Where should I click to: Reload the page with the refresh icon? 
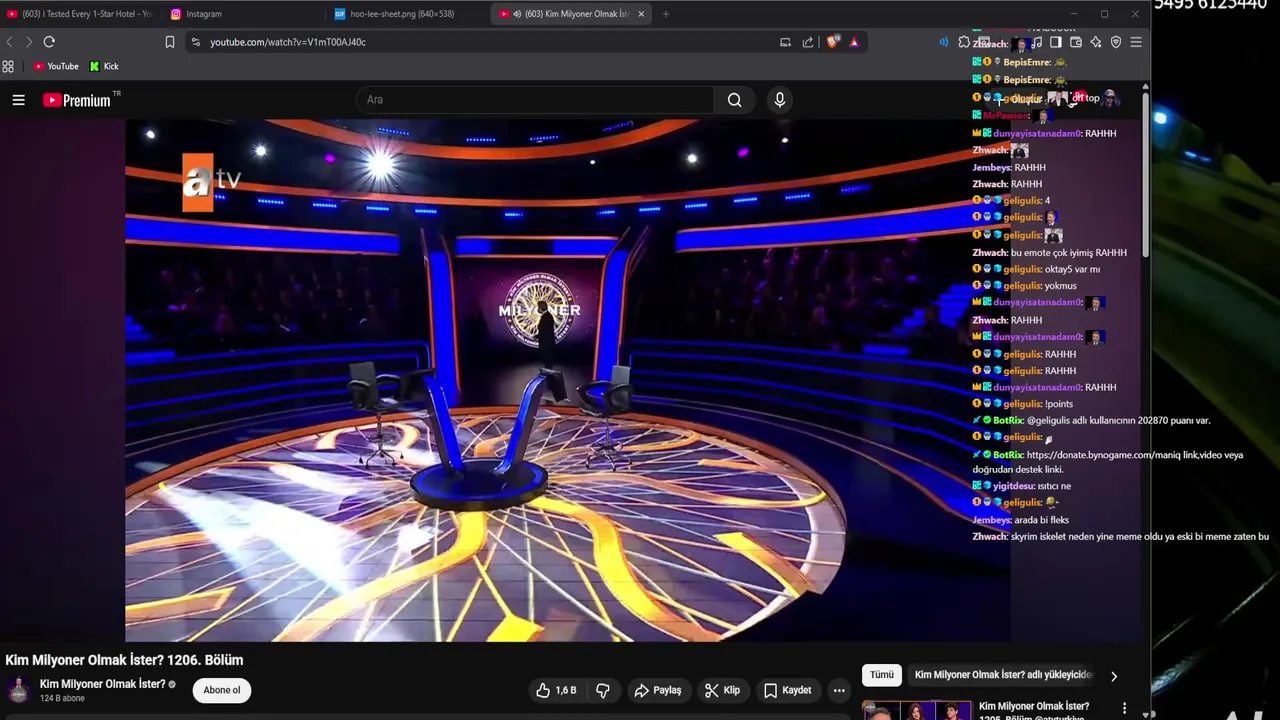pyautogui.click(x=49, y=42)
